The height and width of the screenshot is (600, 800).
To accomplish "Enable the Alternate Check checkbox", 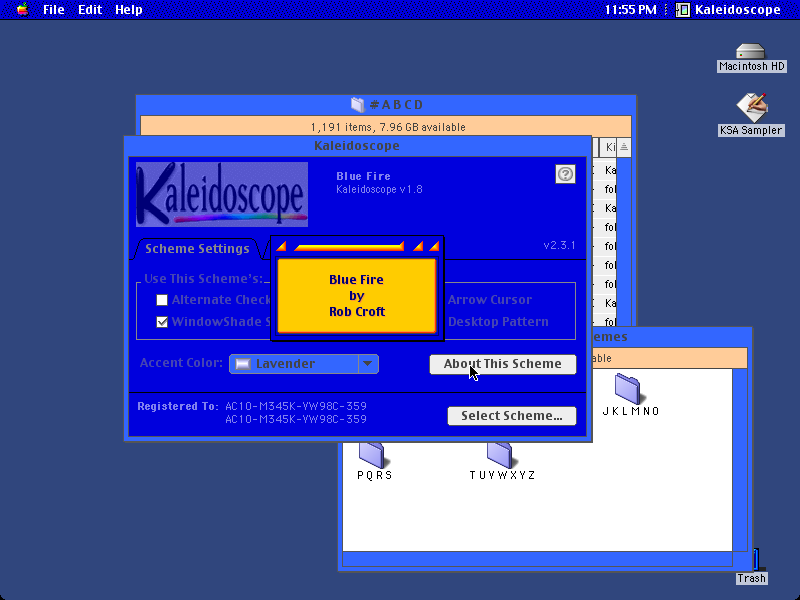I will point(162,300).
